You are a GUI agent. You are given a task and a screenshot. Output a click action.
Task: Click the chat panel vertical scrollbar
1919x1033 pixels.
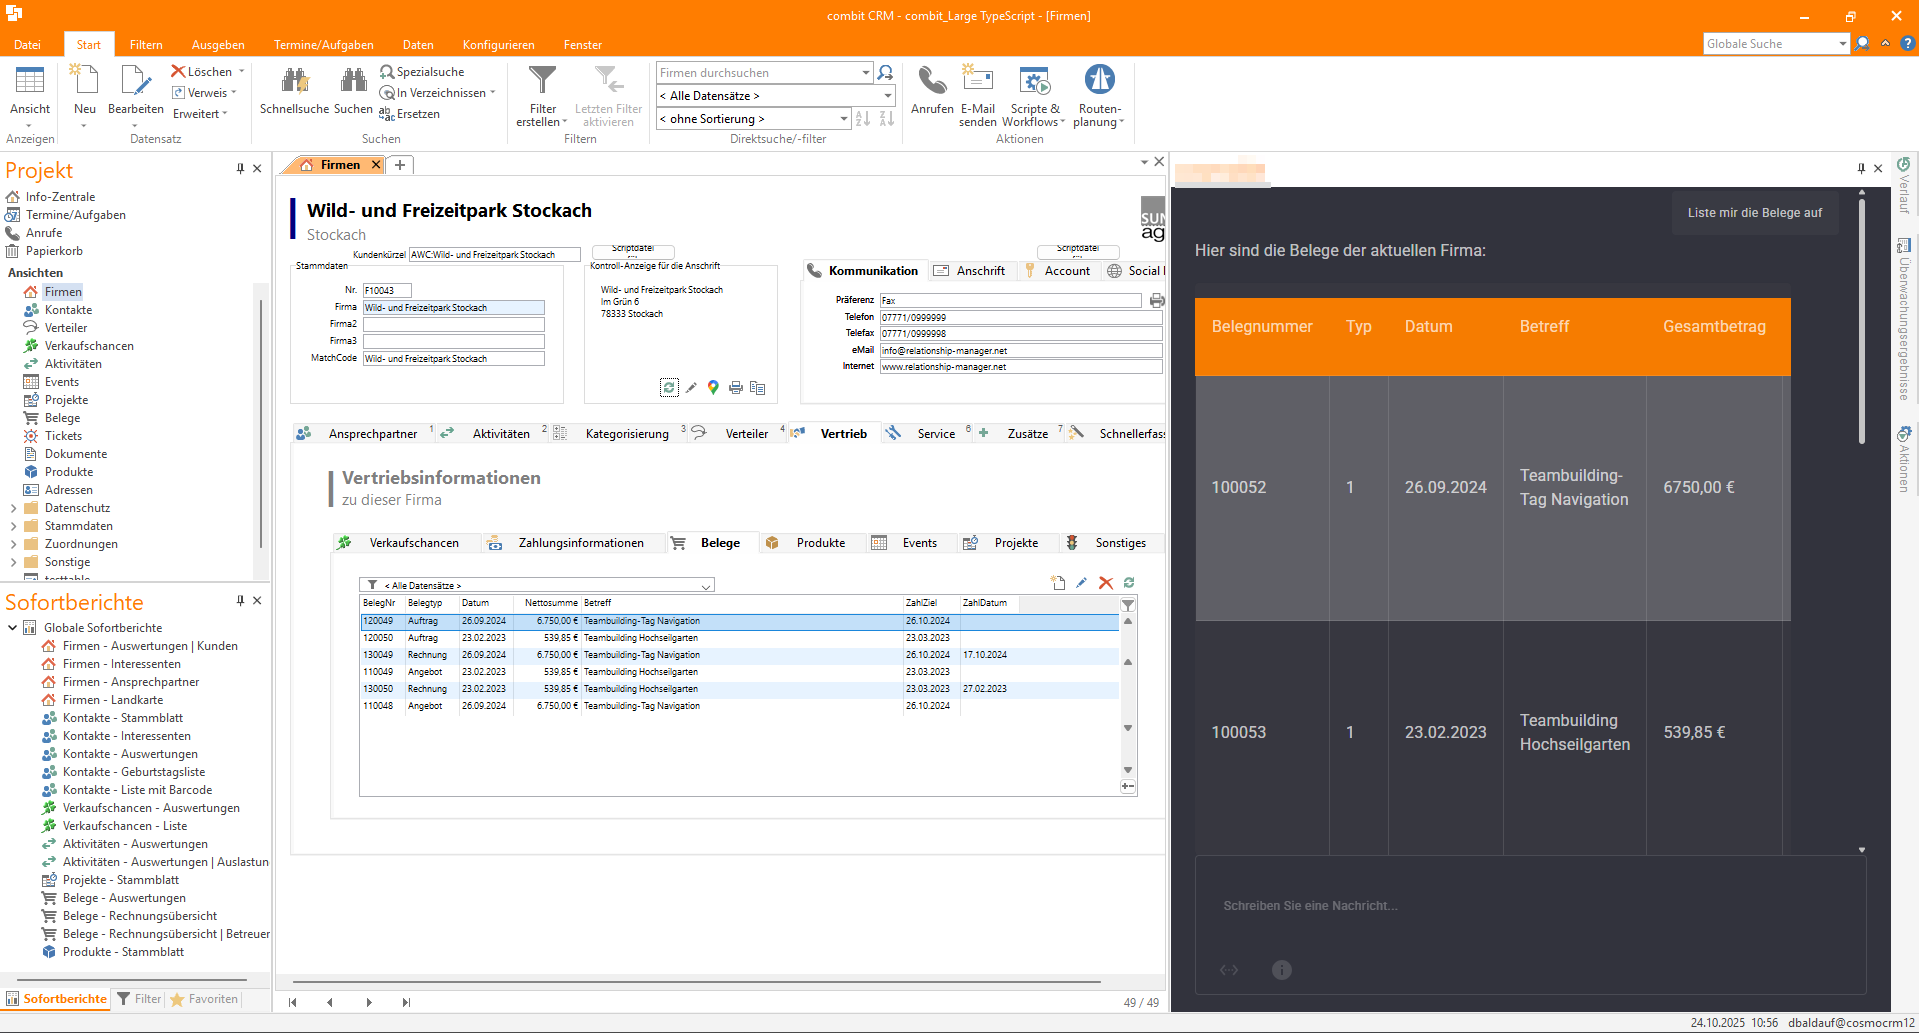tap(1861, 320)
